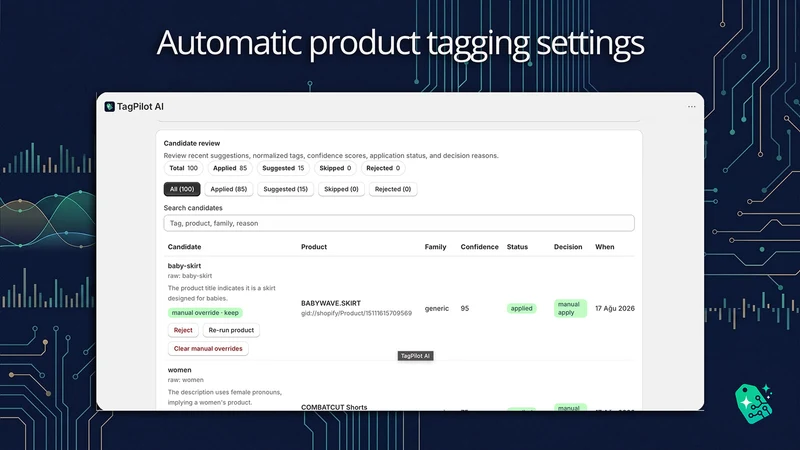Image resolution: width=800 pixels, height=450 pixels.
Task: Click the 'raw: baby-skirt' text
Action: tap(190, 276)
